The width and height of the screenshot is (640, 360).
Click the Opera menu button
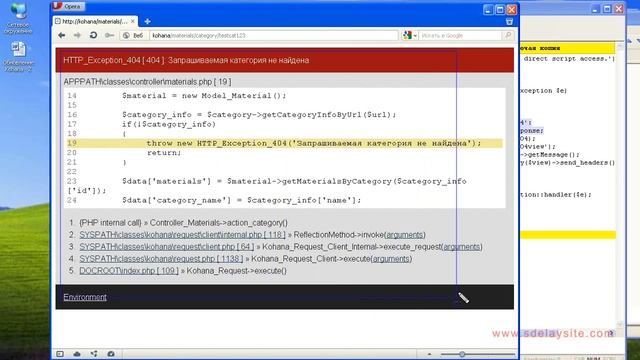pyautogui.click(x=69, y=6)
